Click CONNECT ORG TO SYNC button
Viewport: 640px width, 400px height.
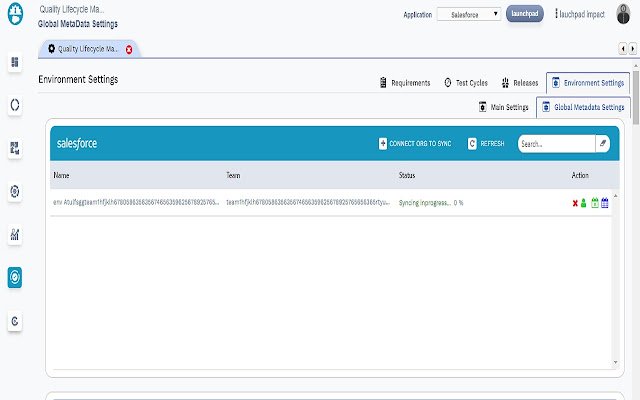tap(415, 144)
